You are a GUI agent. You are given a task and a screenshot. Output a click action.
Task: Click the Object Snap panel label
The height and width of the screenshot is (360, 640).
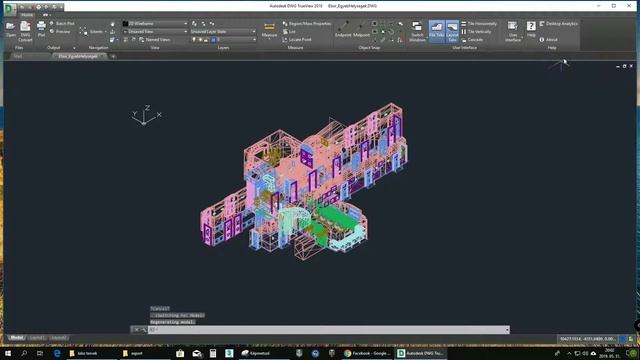point(369,48)
